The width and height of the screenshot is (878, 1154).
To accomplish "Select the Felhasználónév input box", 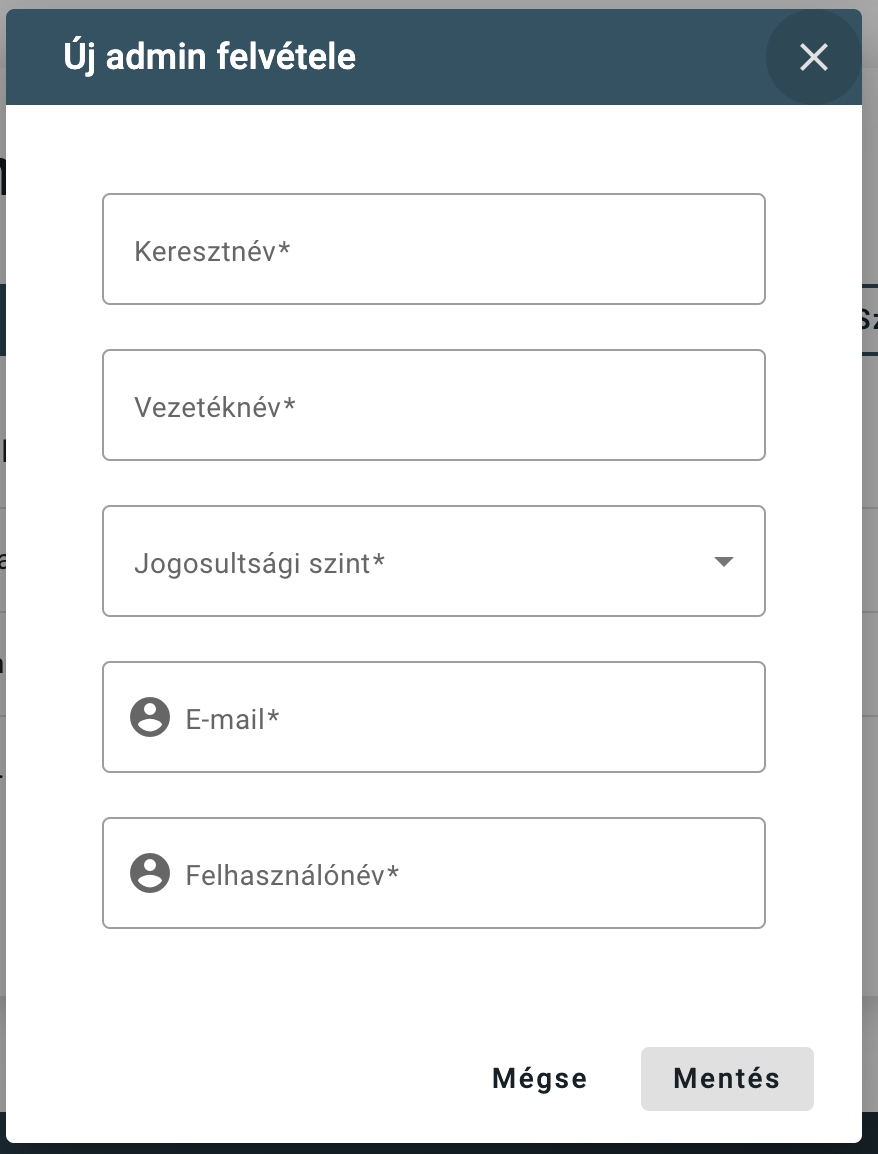I will point(433,873).
